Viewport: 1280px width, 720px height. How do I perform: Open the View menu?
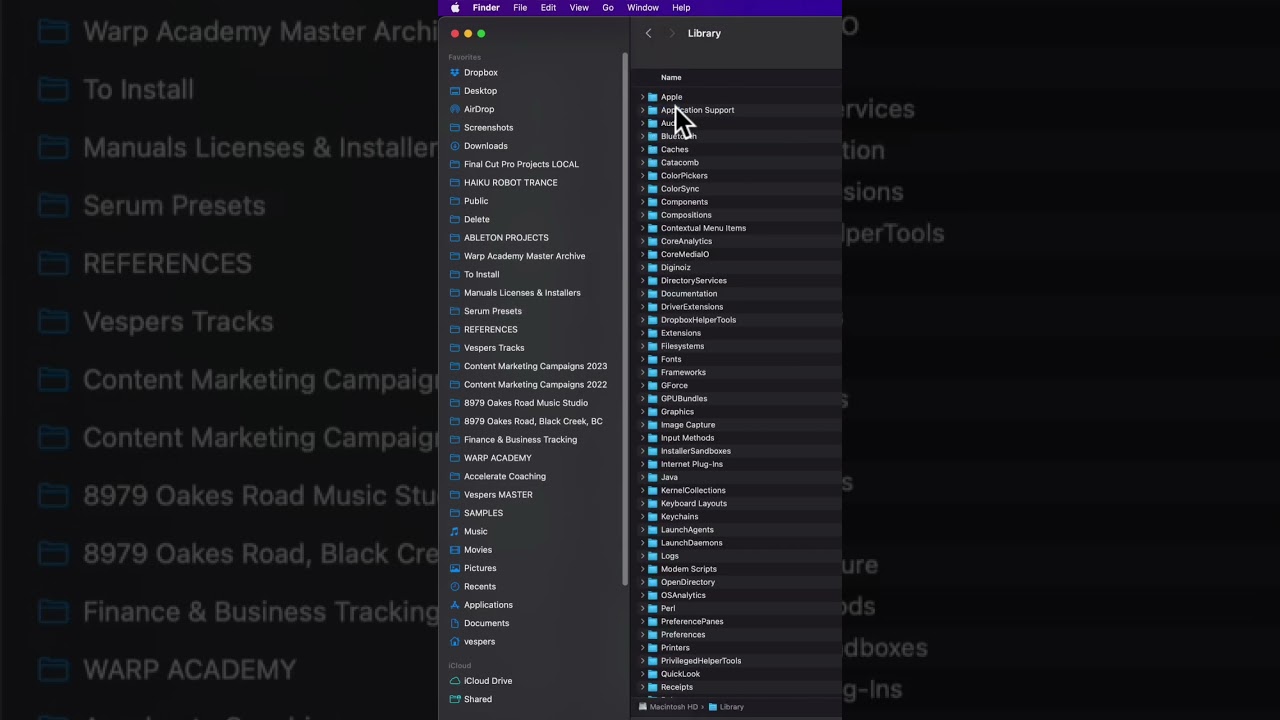579,8
